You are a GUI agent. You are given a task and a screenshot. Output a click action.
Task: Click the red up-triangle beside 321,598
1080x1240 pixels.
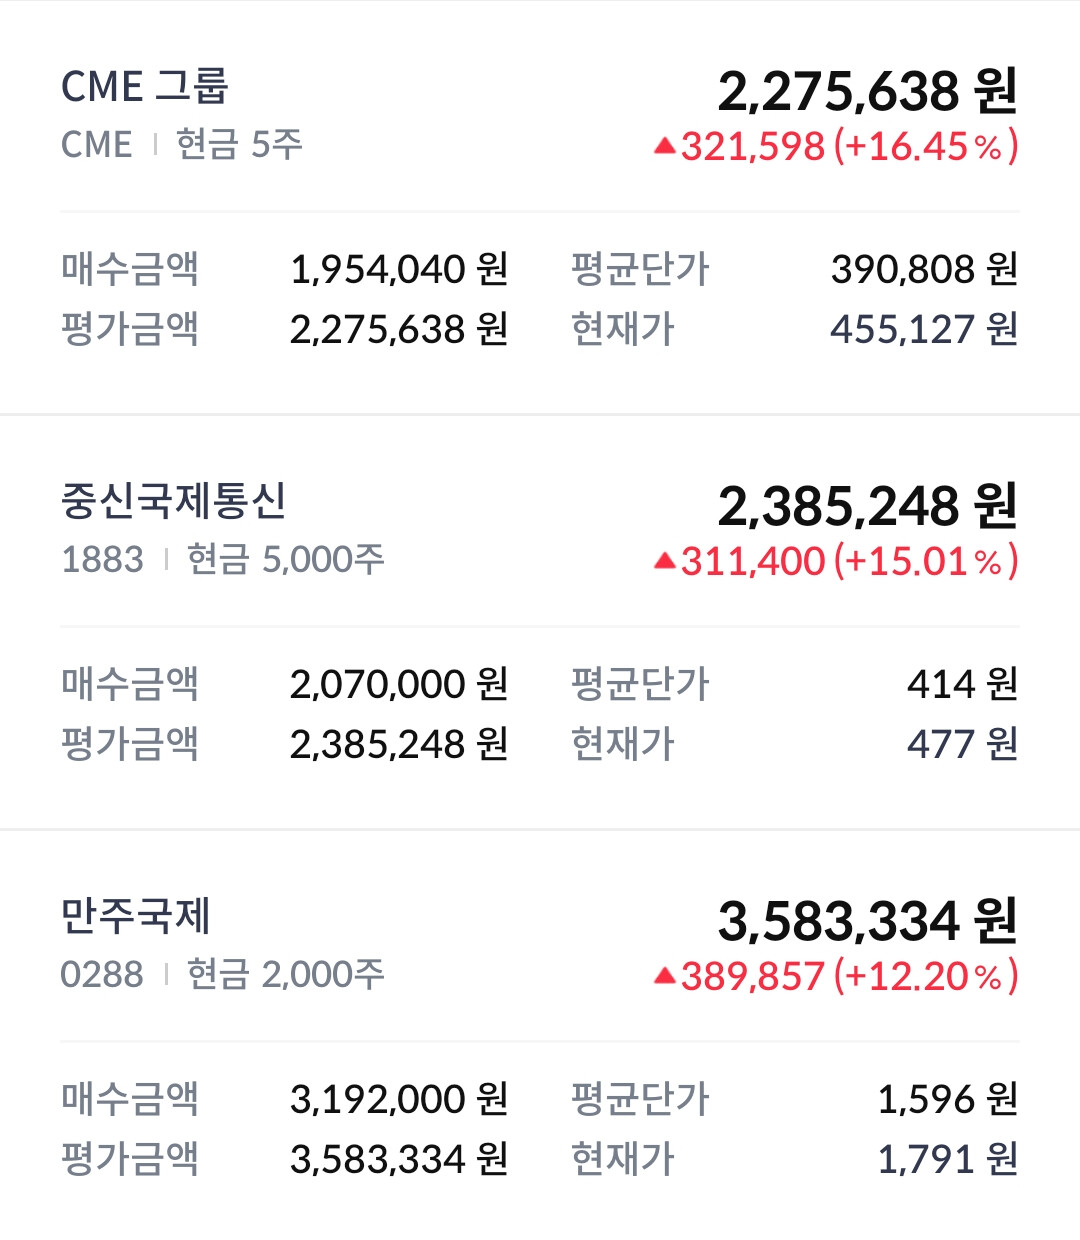665,147
